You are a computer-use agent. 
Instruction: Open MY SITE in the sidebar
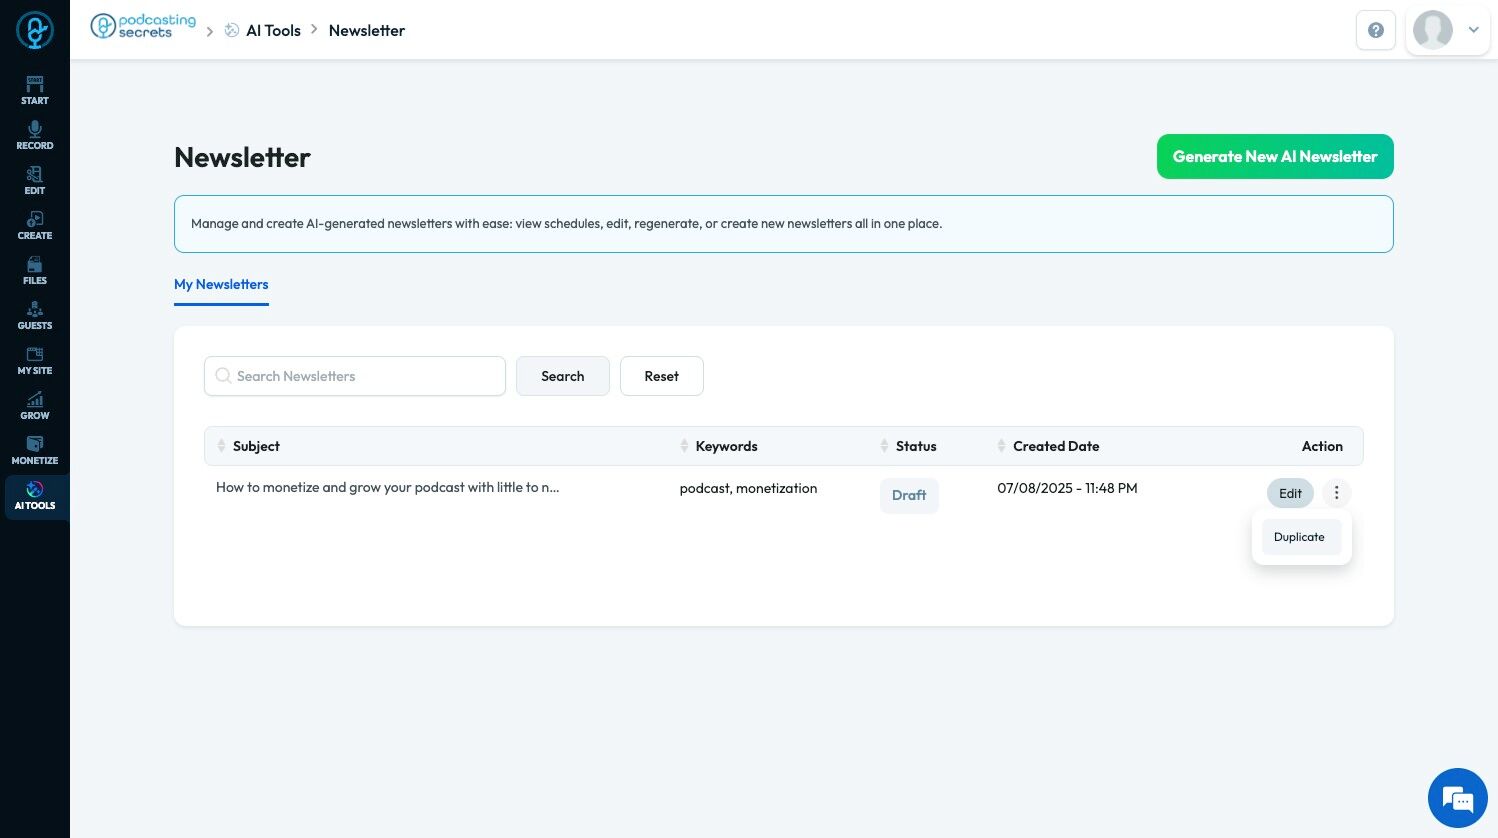(x=35, y=360)
